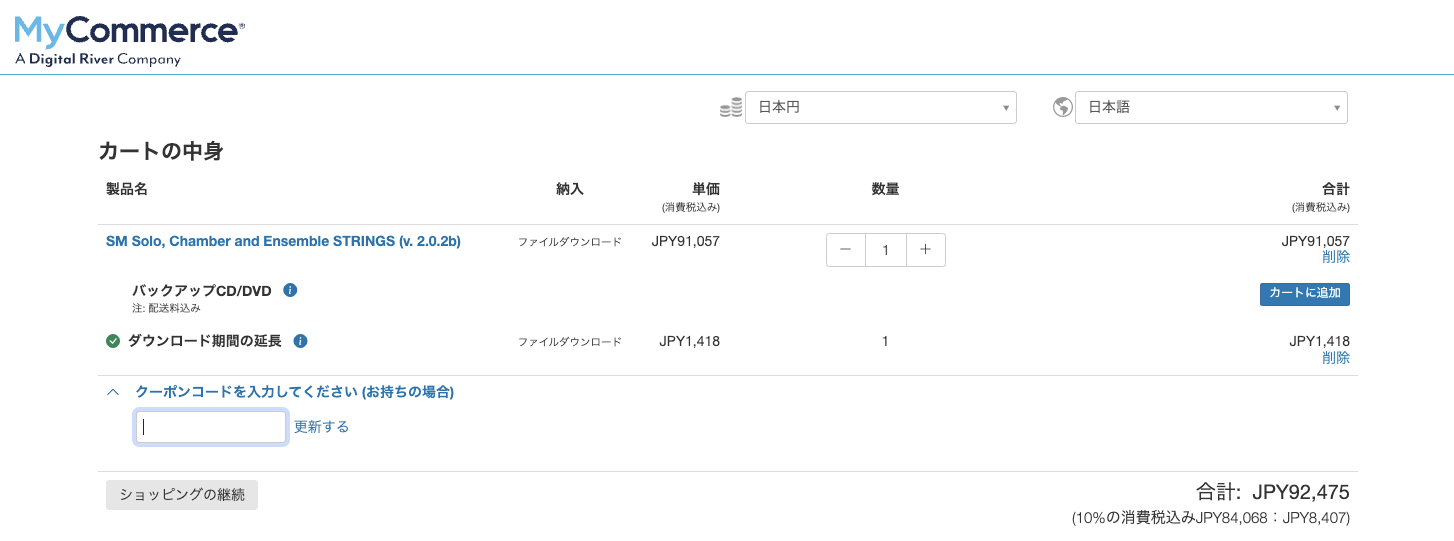Click the quantity field showing 1
Viewport: 1454px width, 541px height.
coord(885,250)
